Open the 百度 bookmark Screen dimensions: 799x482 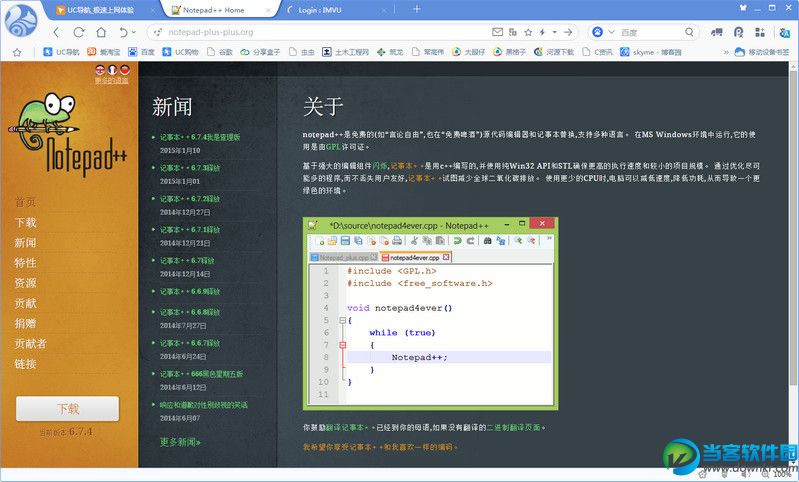click(x=141, y=52)
